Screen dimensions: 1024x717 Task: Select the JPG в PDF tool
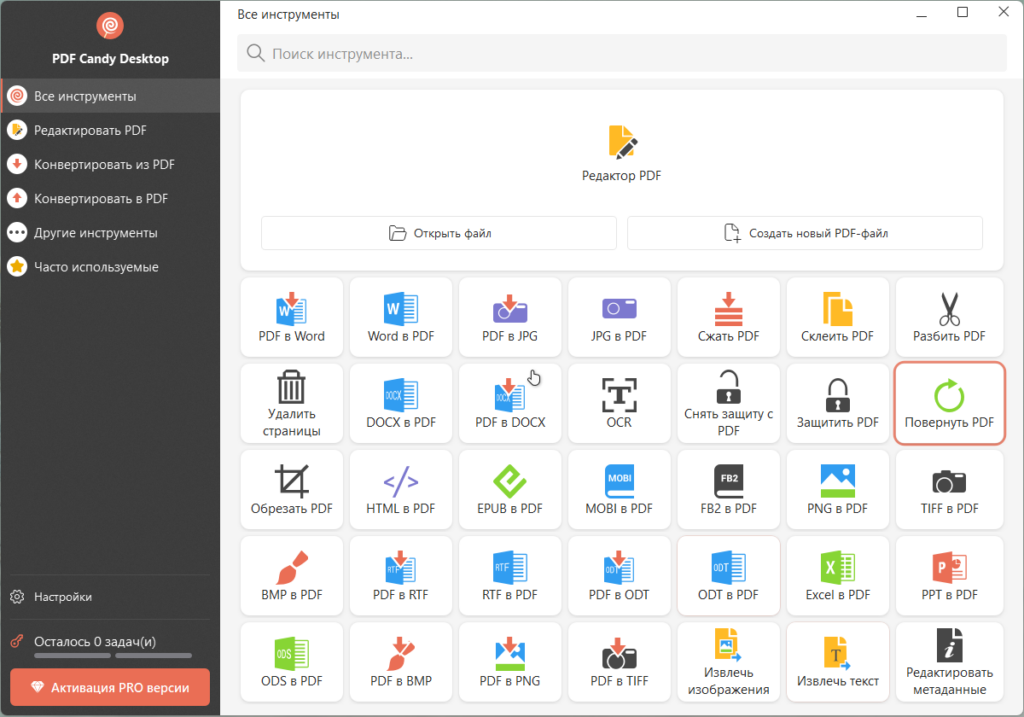click(618, 317)
